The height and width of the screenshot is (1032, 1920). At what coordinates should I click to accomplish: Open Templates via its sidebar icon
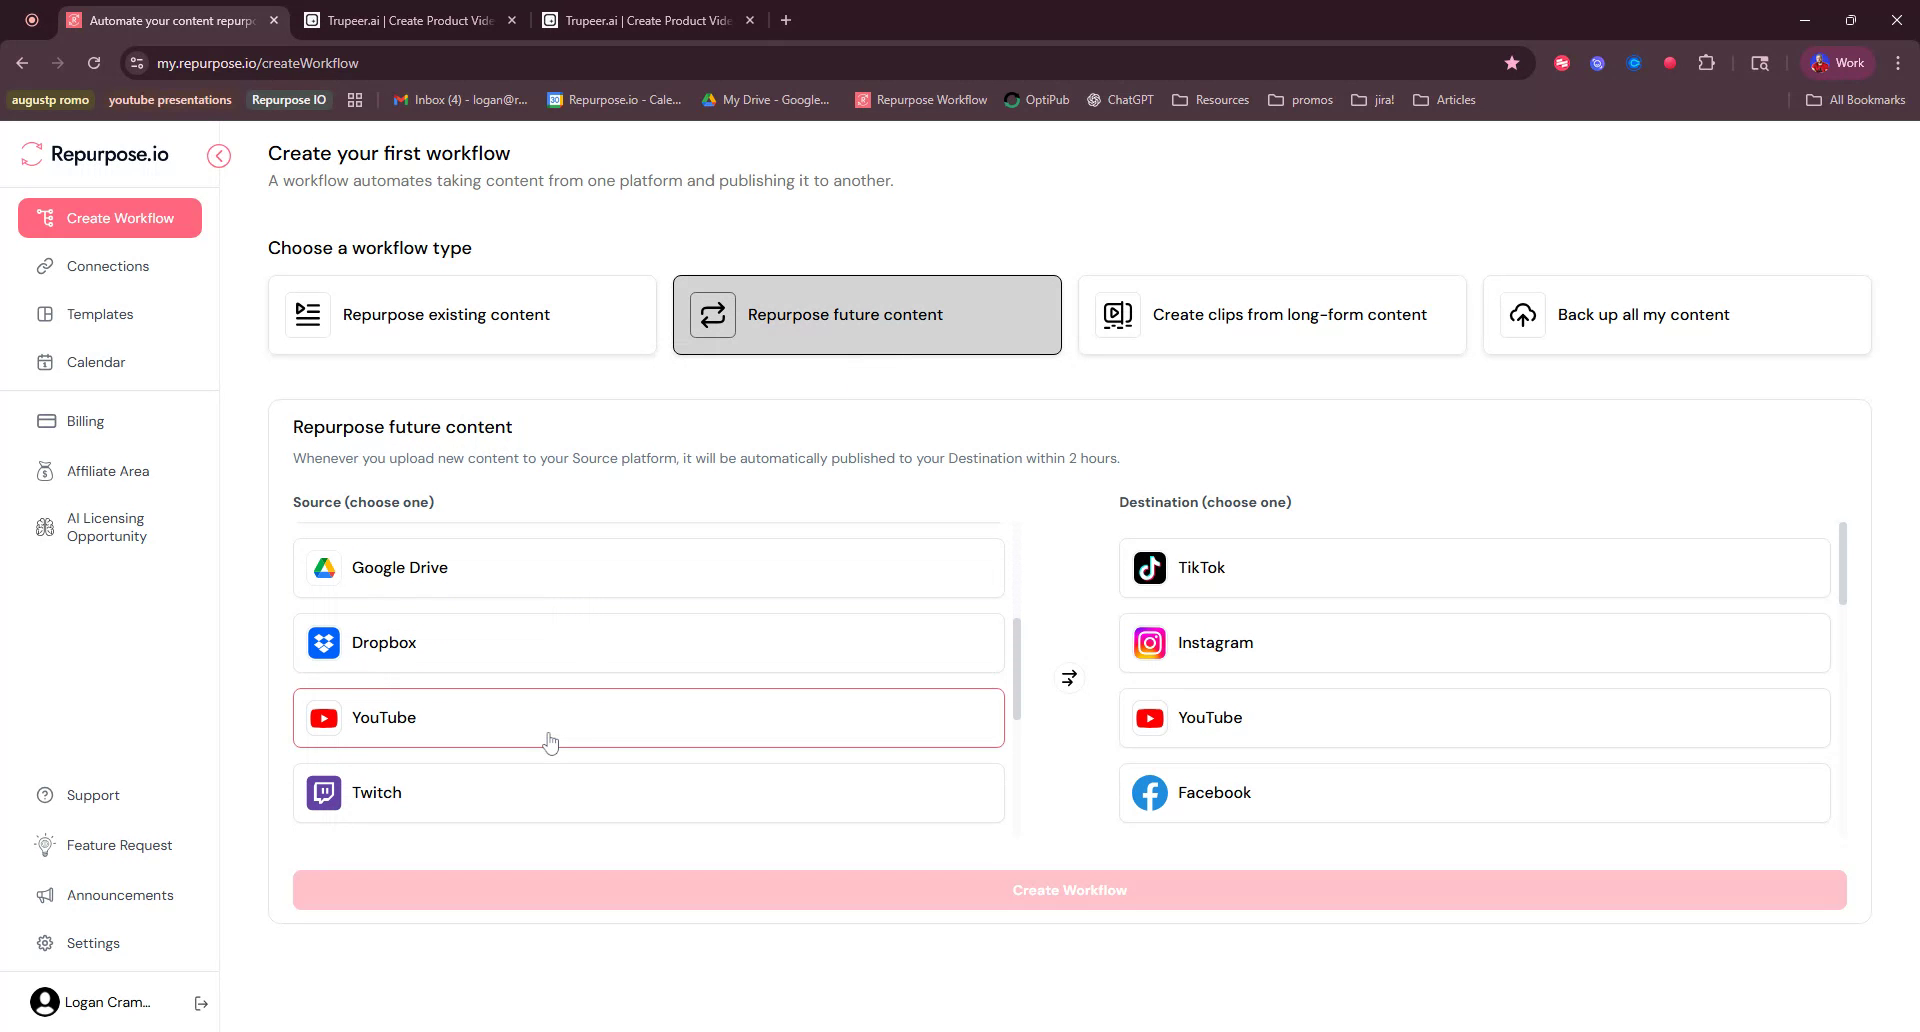coord(46,314)
